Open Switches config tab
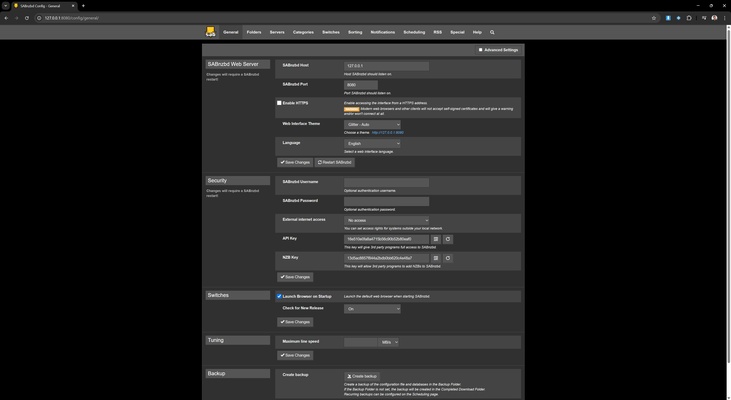This screenshot has height=400, width=731. 331,32
